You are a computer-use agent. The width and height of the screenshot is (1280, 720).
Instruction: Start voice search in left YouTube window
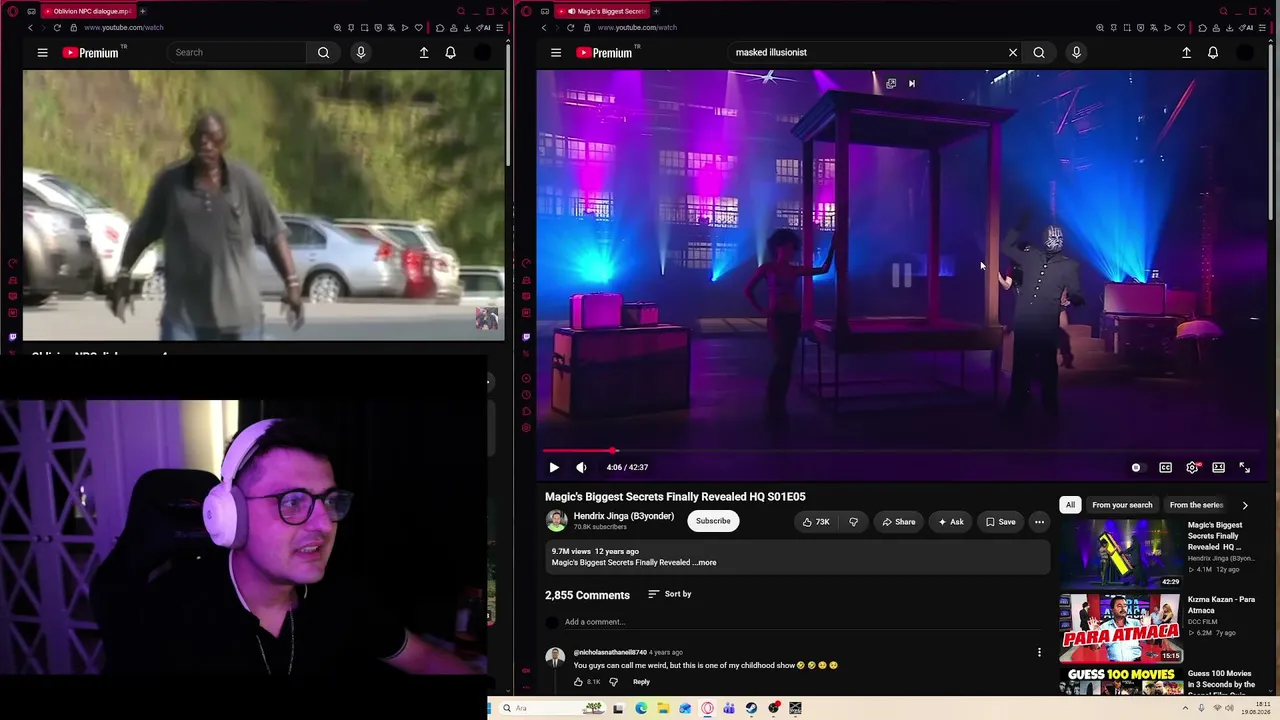(361, 52)
